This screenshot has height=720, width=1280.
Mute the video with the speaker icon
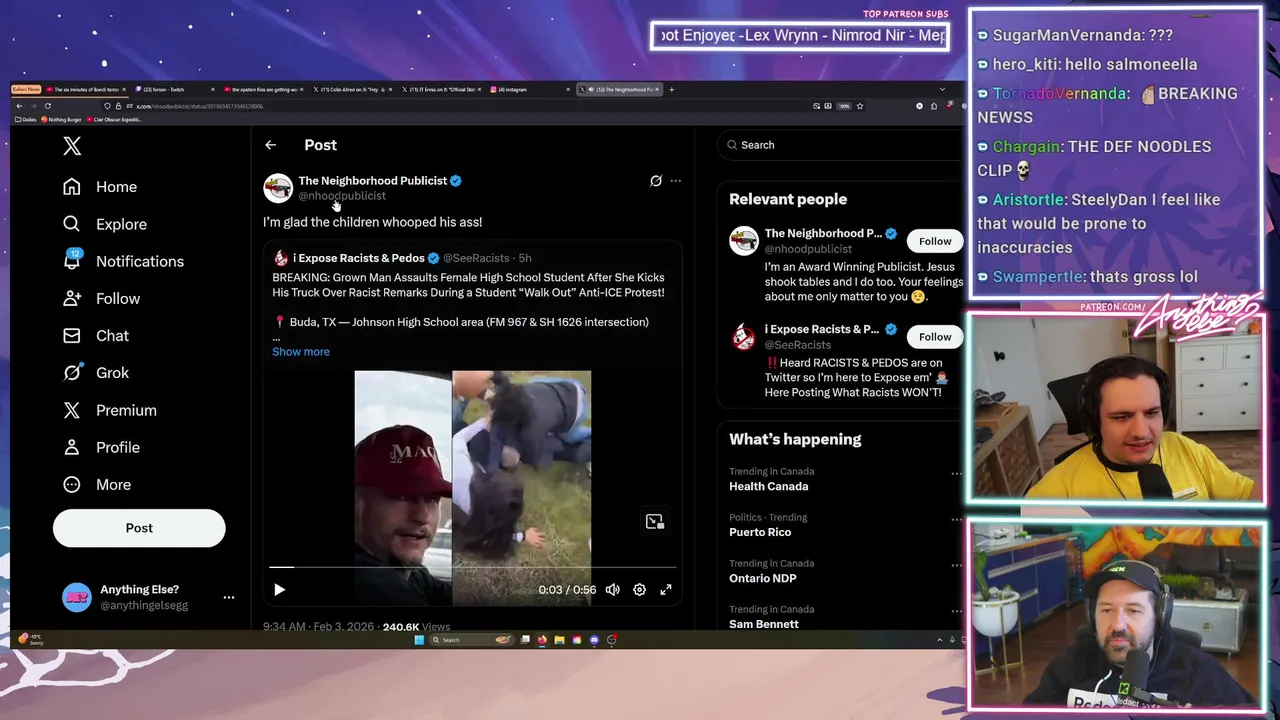pyautogui.click(x=613, y=590)
